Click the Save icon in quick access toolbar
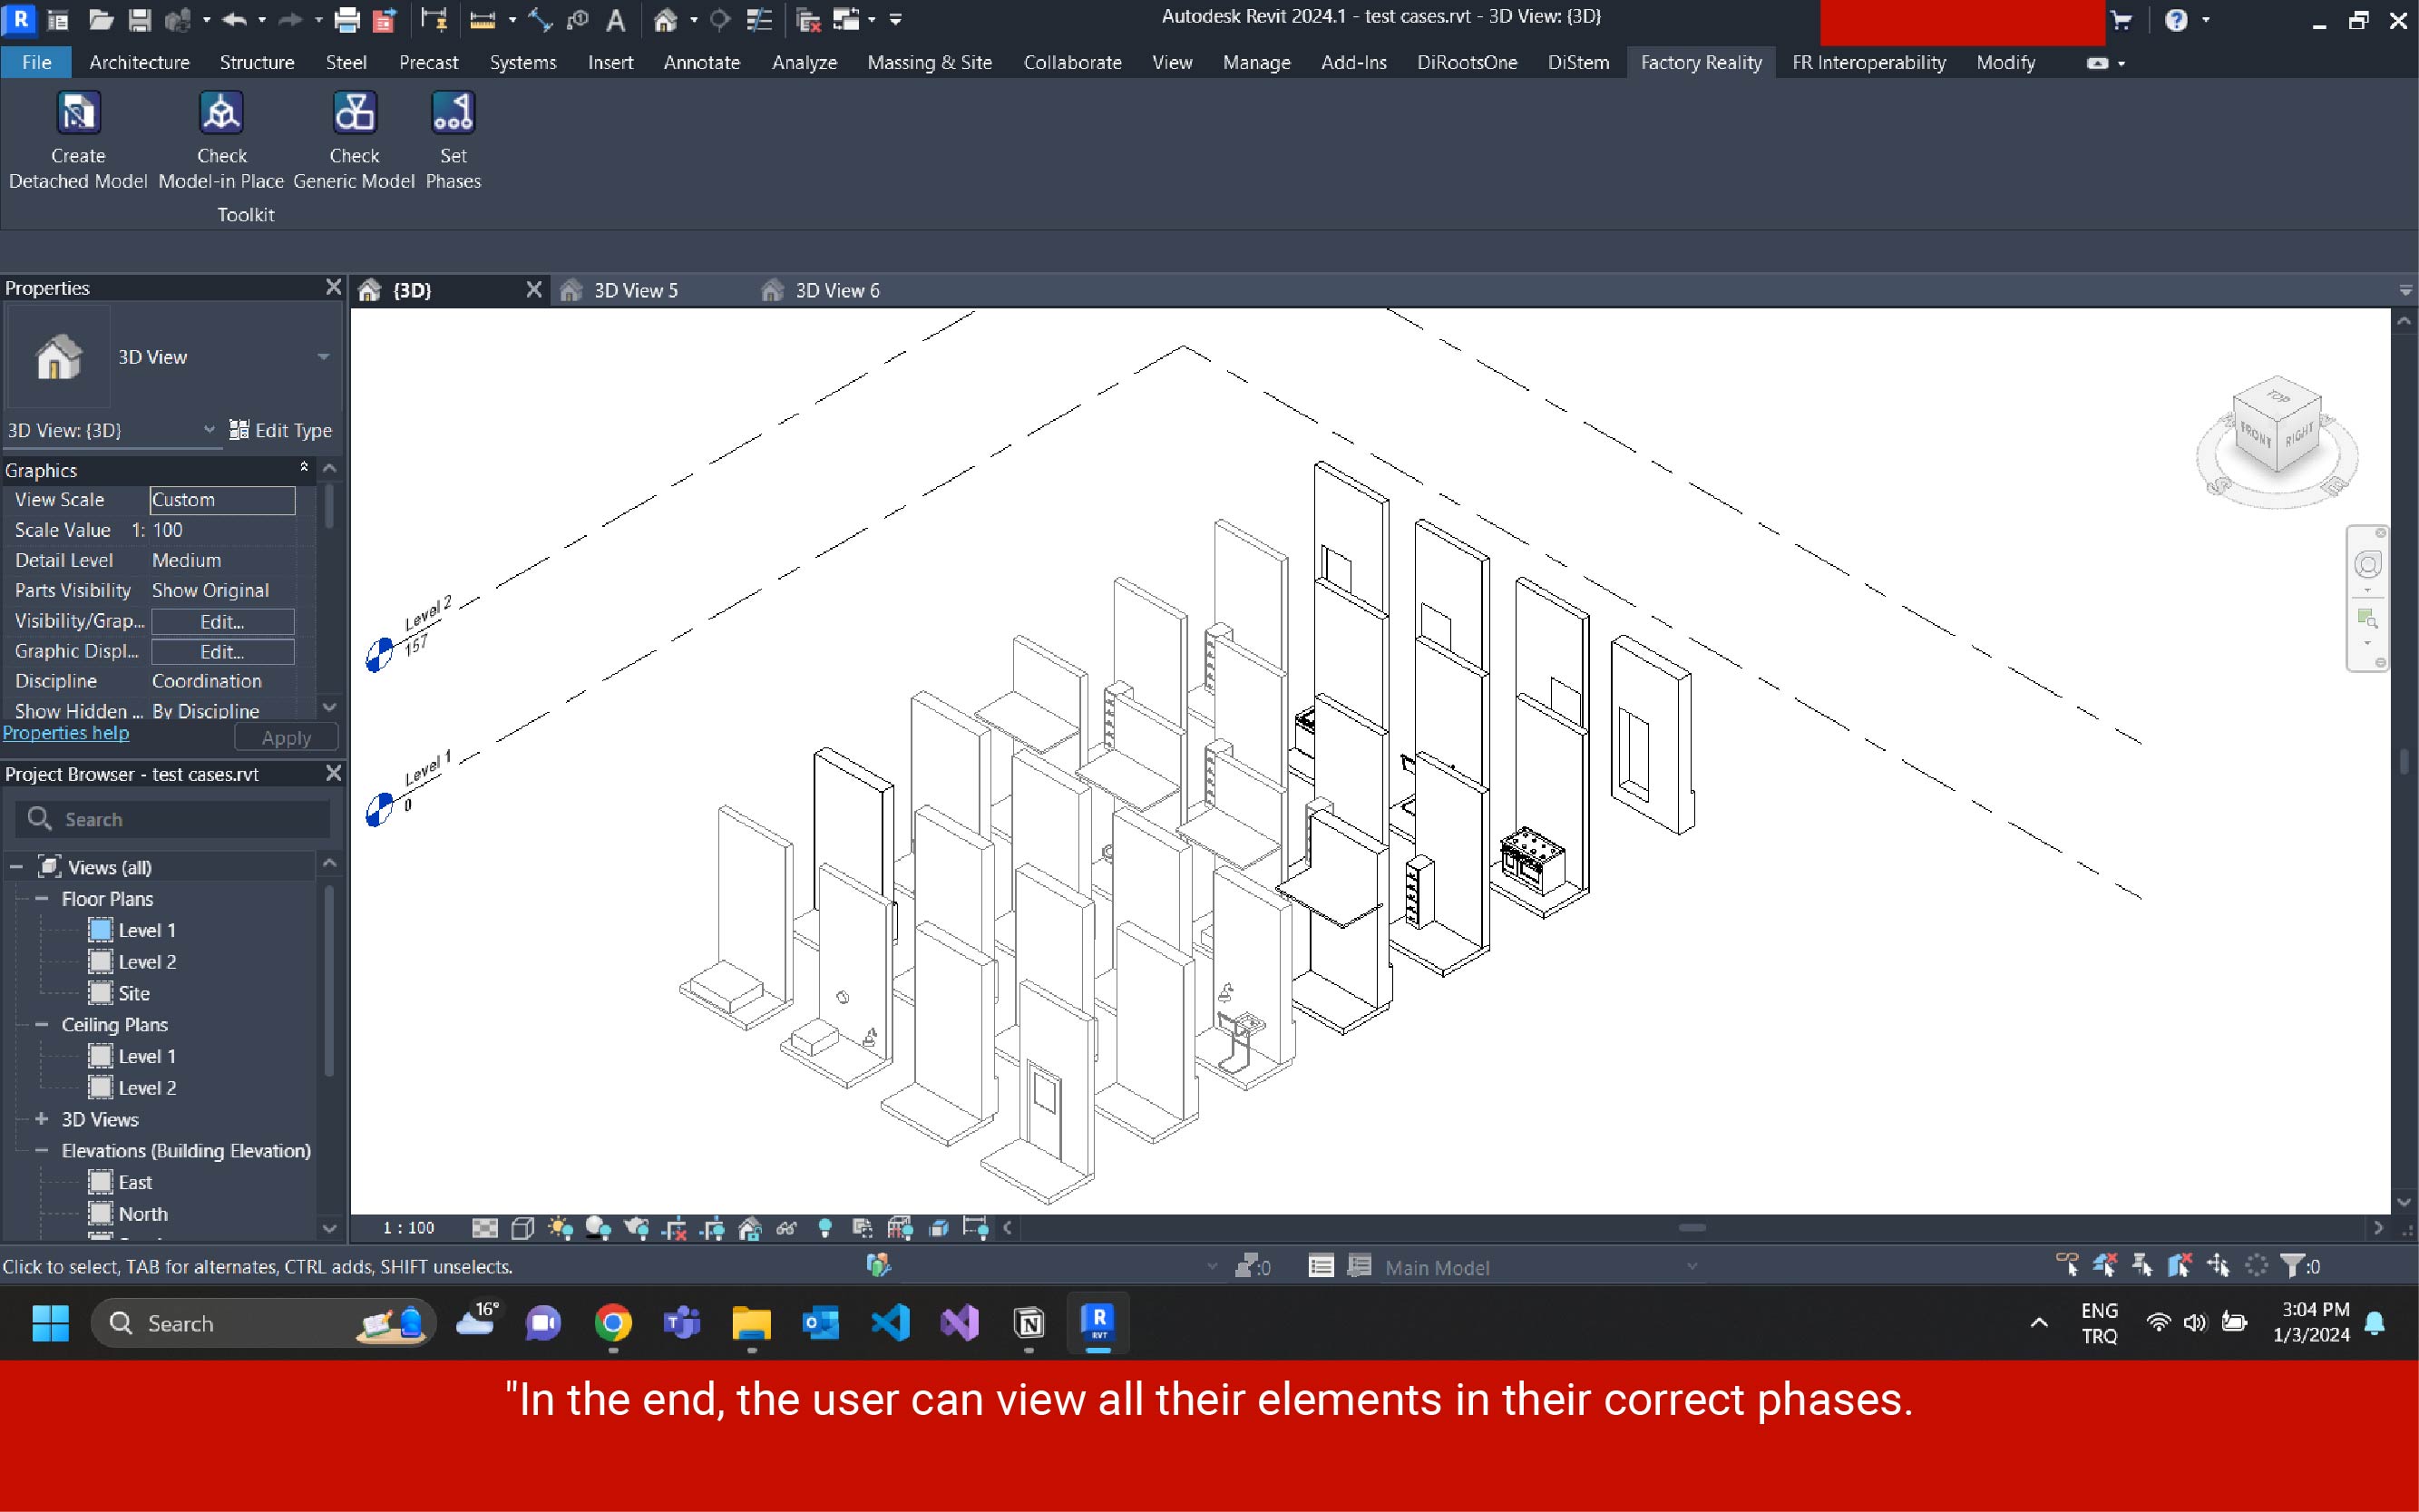The width and height of the screenshot is (2419, 1512). click(x=140, y=19)
